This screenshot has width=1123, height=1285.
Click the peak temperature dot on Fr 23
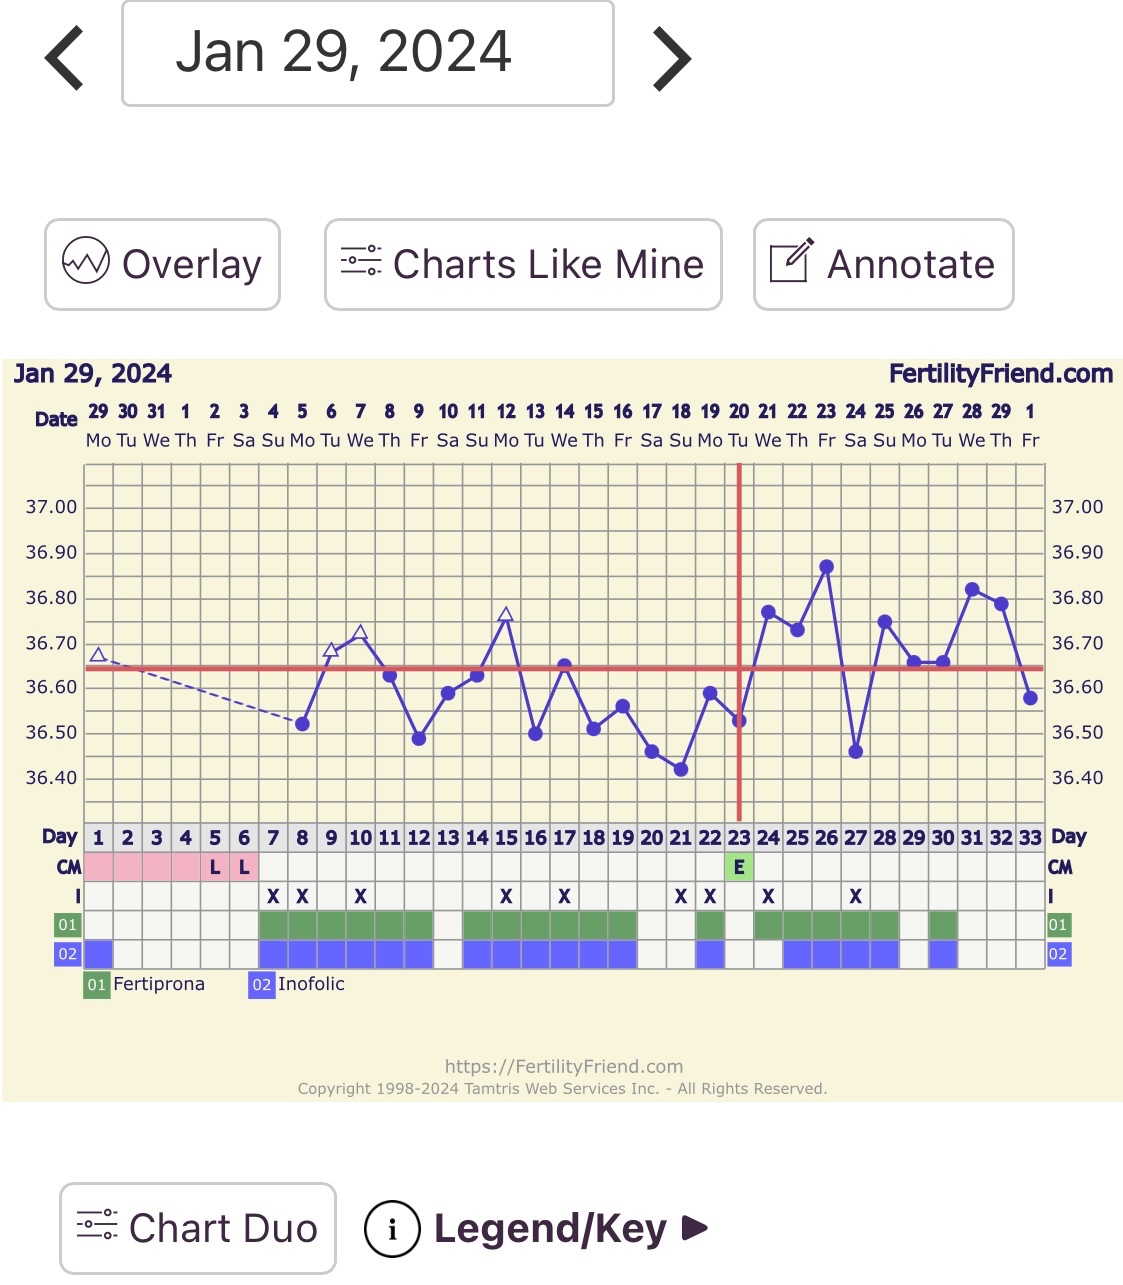[x=826, y=567]
